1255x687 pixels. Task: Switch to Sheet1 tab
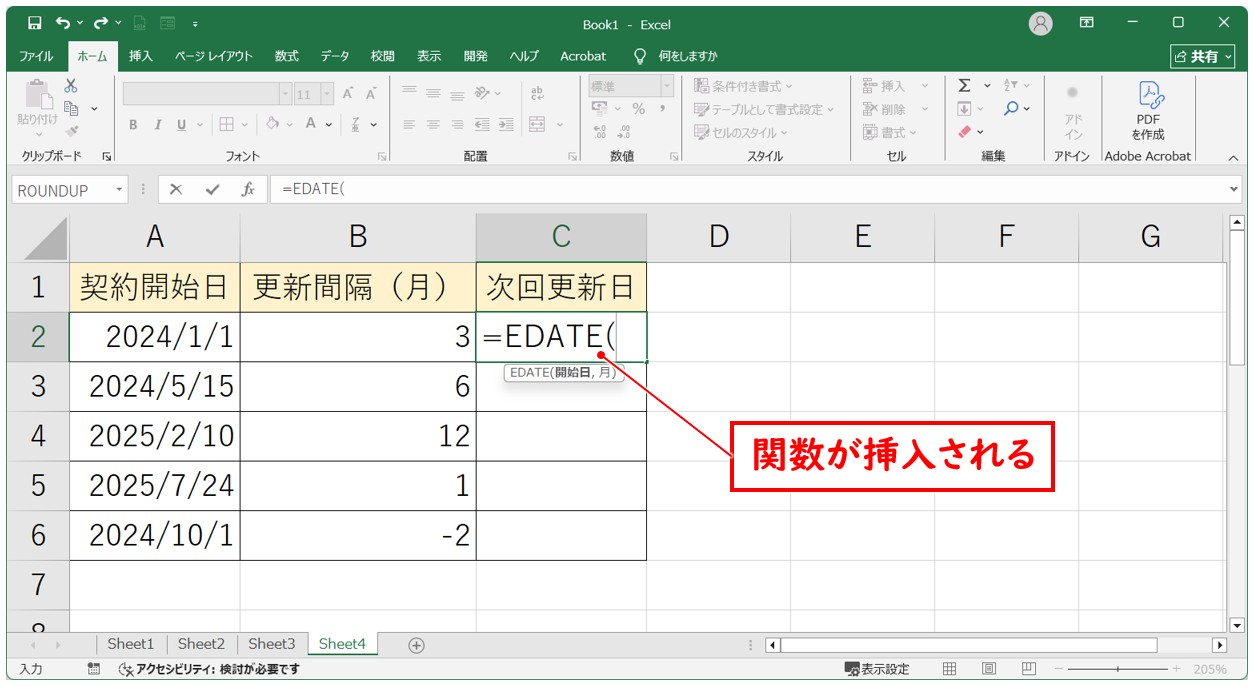pyautogui.click(x=131, y=645)
